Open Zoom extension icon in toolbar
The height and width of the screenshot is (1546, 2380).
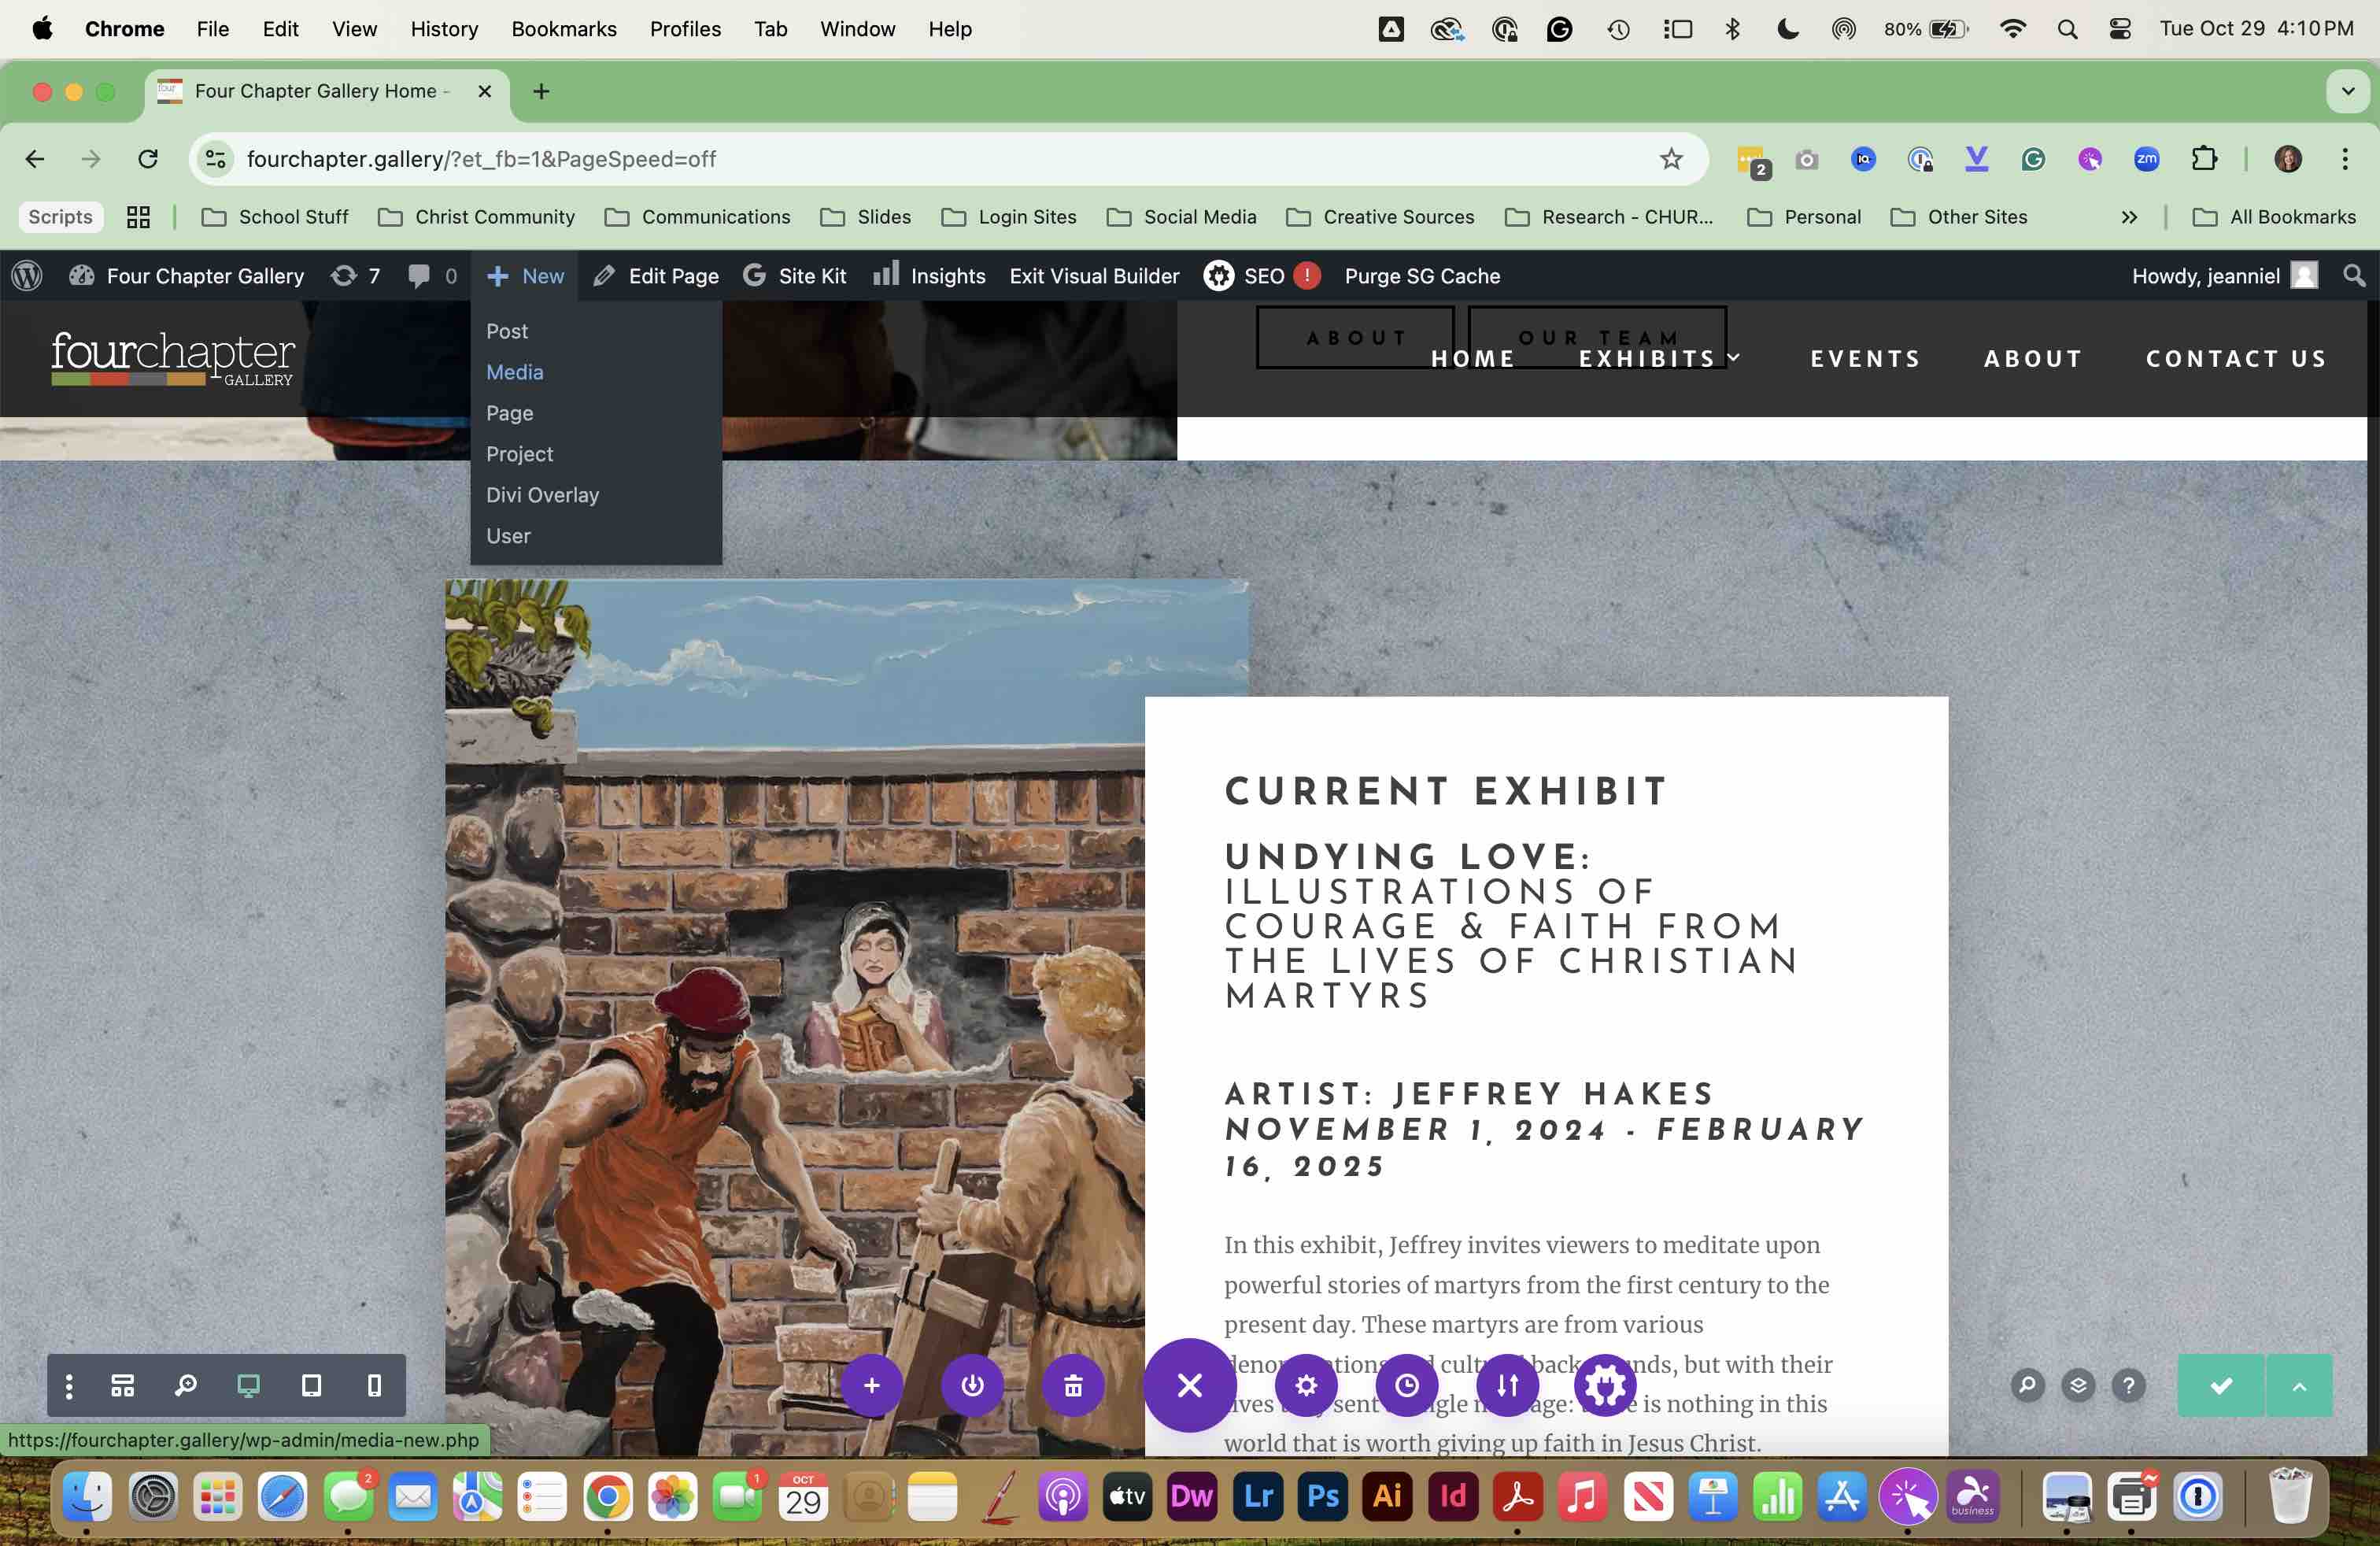click(x=2146, y=159)
